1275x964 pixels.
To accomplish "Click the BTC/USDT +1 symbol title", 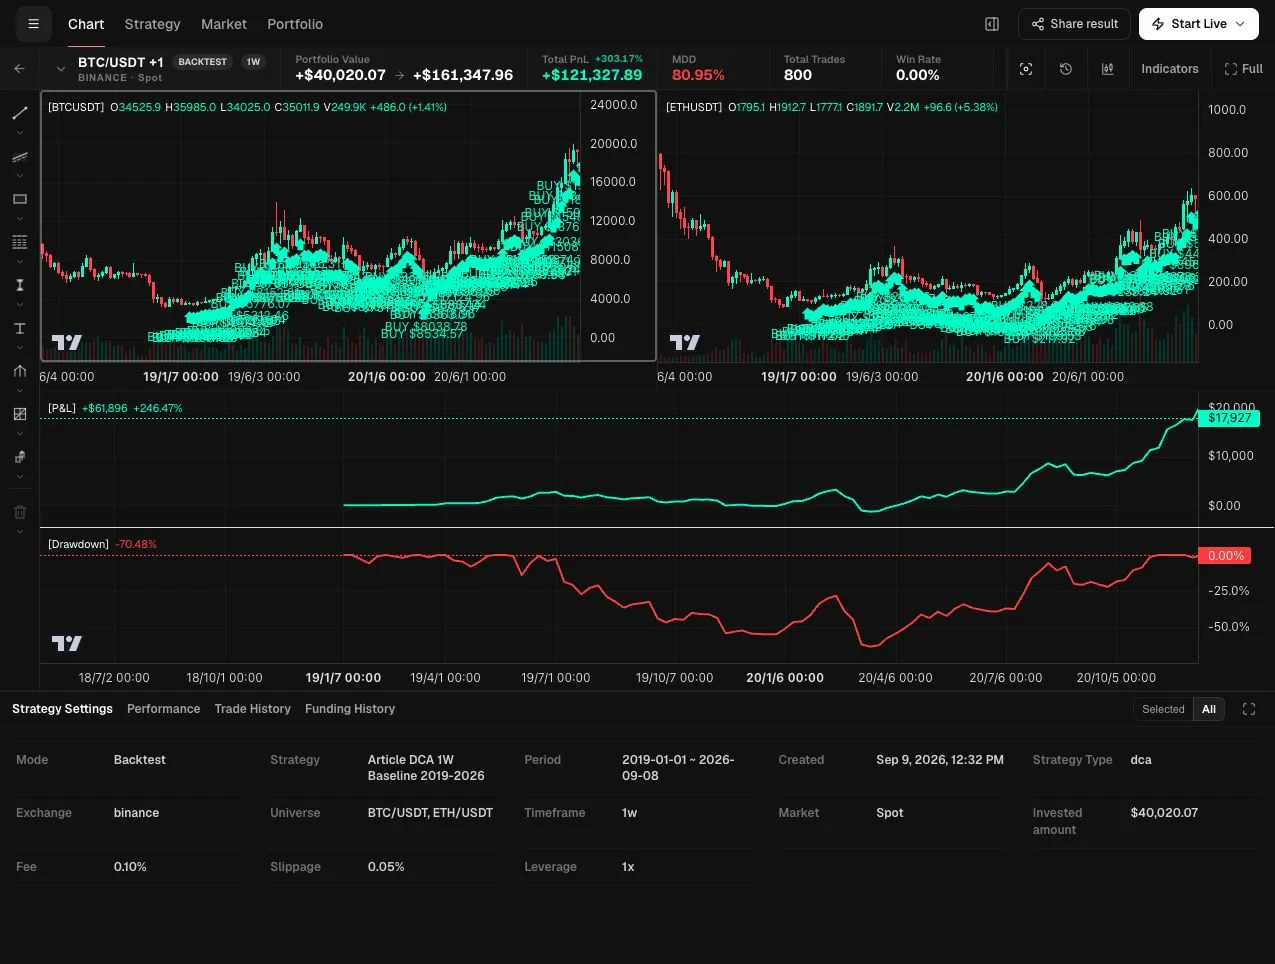I will tap(121, 62).
